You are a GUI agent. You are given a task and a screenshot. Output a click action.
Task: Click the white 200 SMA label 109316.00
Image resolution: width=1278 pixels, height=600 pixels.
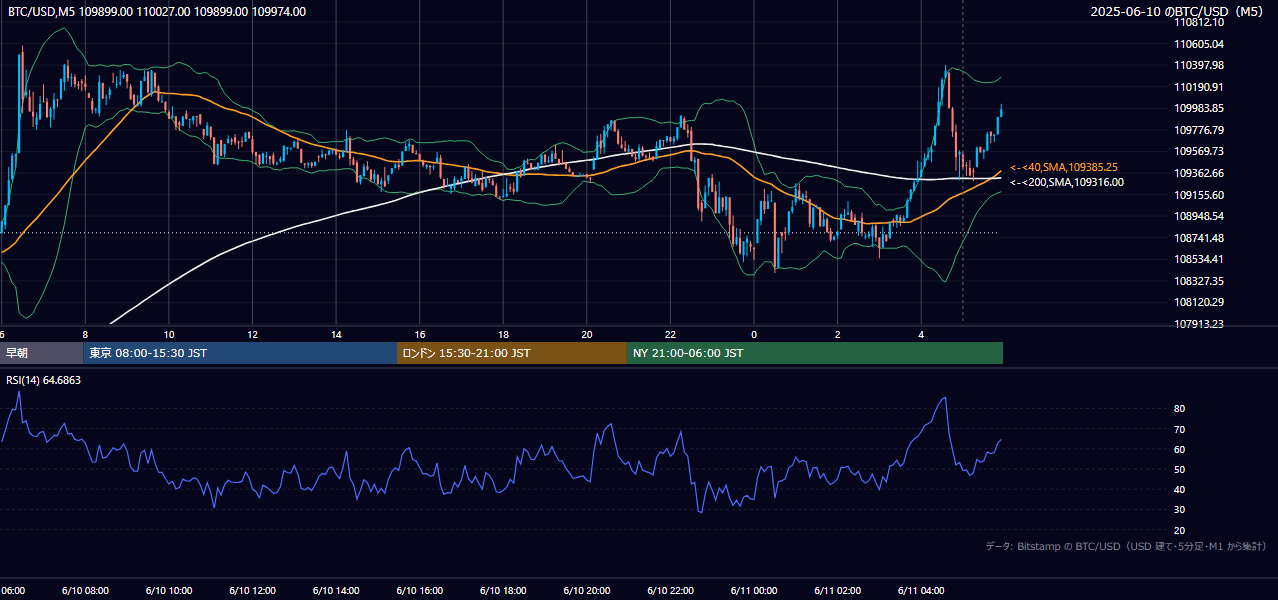[x=1067, y=182]
